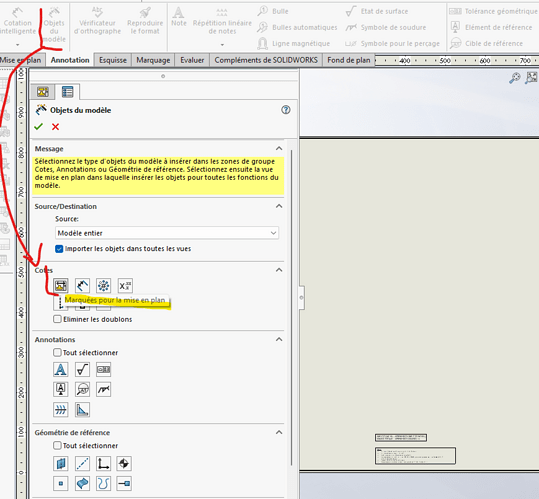
Task: Select the axes reference geometry icon
Action: point(82,464)
